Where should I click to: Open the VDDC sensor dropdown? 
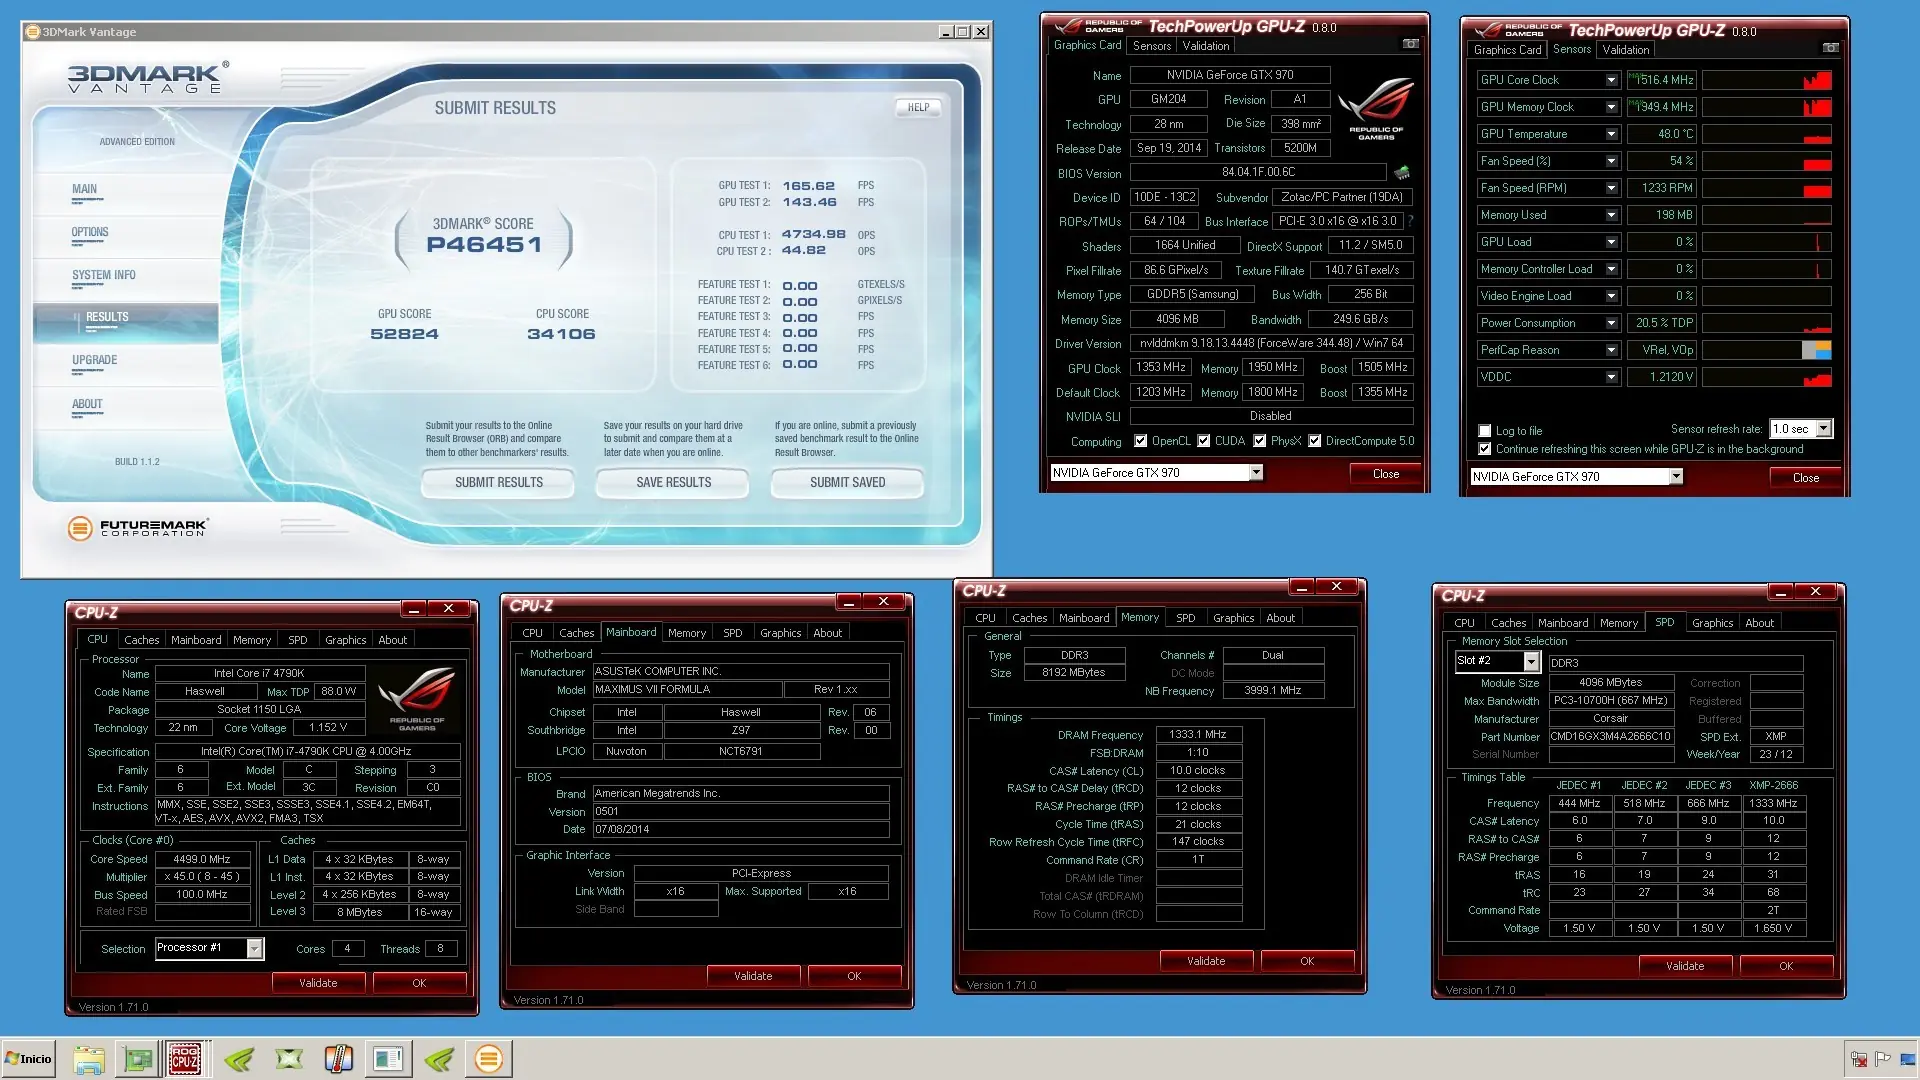[1611, 377]
